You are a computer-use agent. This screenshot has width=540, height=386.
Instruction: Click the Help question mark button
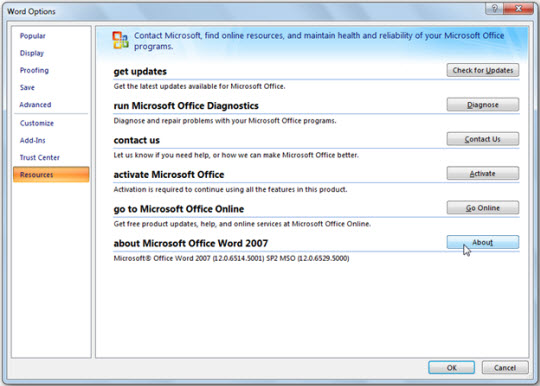click(x=495, y=9)
